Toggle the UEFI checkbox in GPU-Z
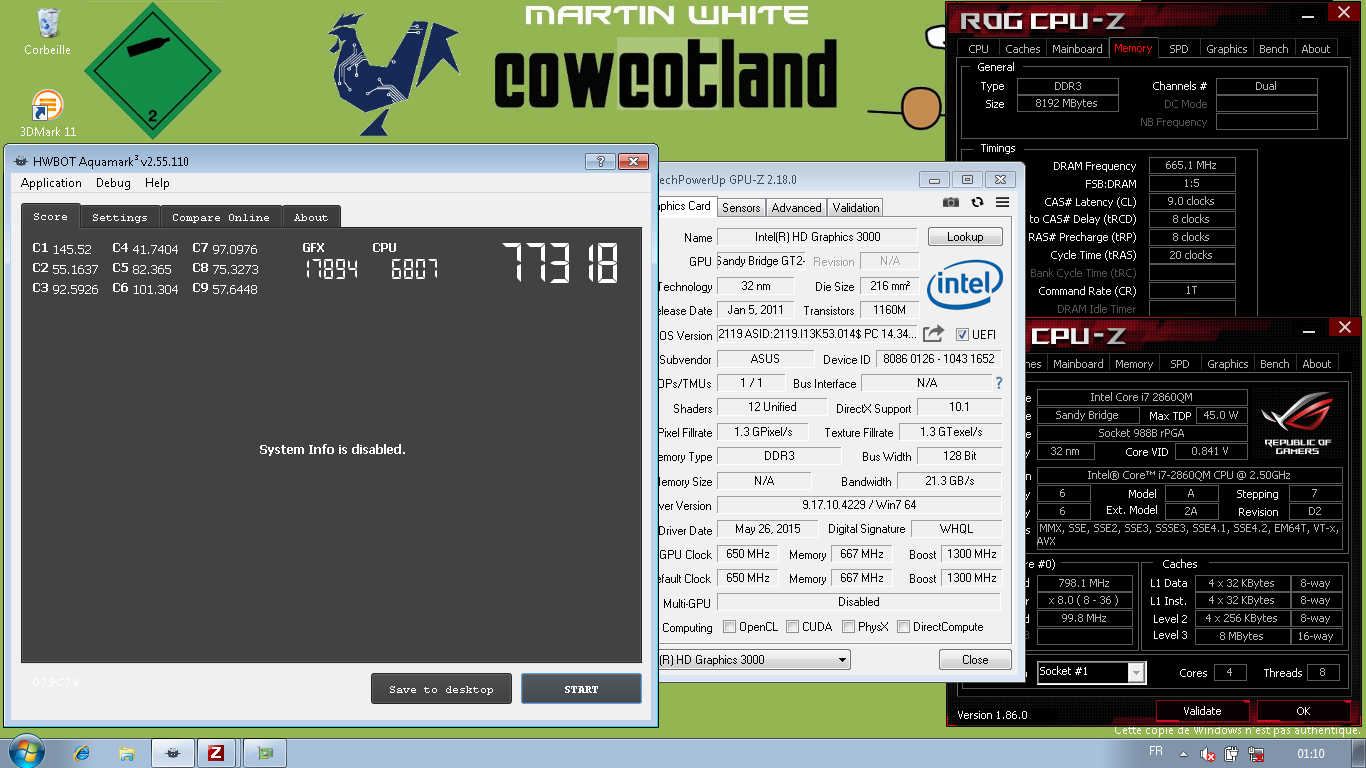Image resolution: width=1366 pixels, height=768 pixels. coord(962,334)
